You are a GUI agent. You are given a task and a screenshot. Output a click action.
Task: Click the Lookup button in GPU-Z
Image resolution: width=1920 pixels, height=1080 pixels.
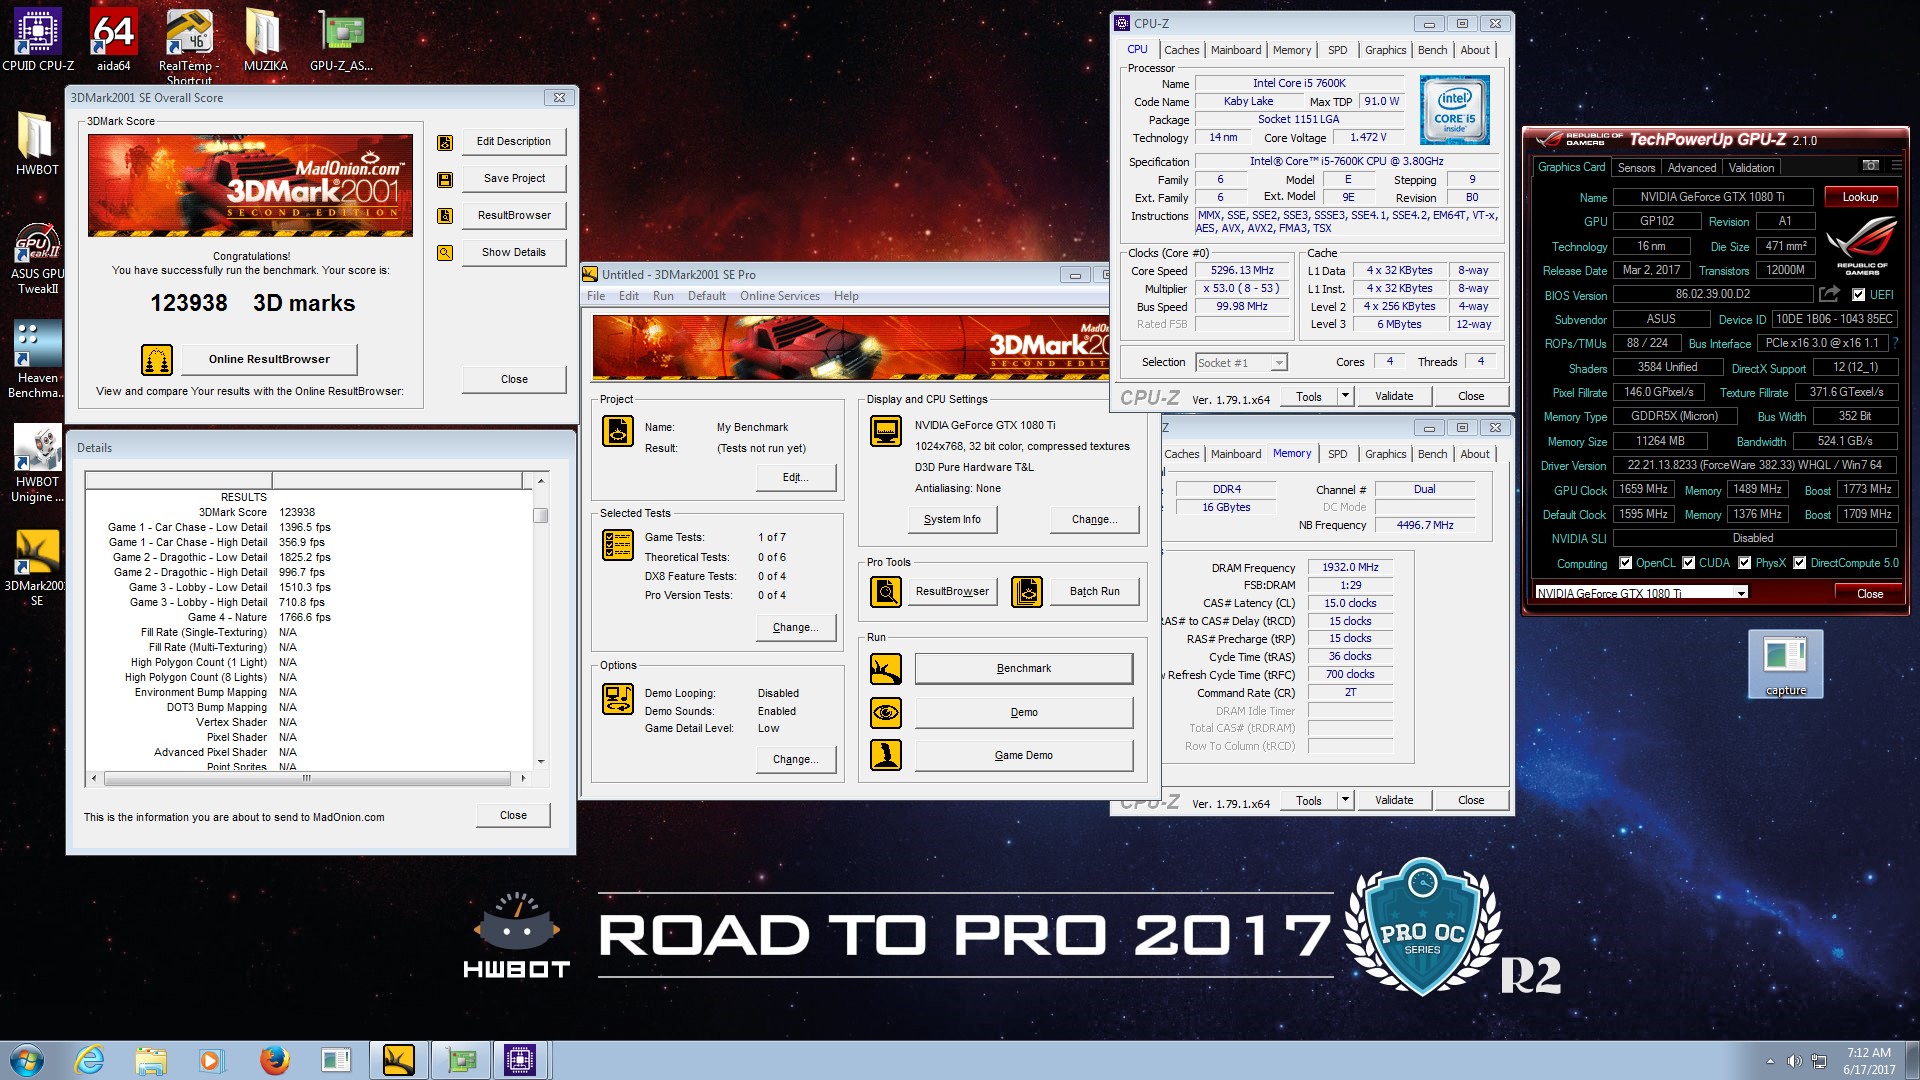coord(1860,197)
